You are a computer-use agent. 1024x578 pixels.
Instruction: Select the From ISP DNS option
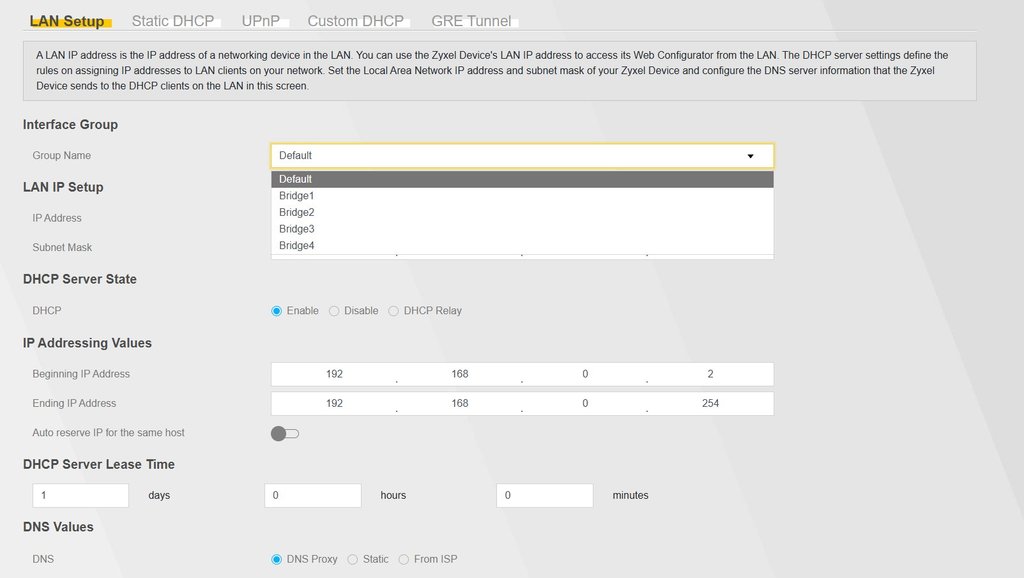(404, 559)
